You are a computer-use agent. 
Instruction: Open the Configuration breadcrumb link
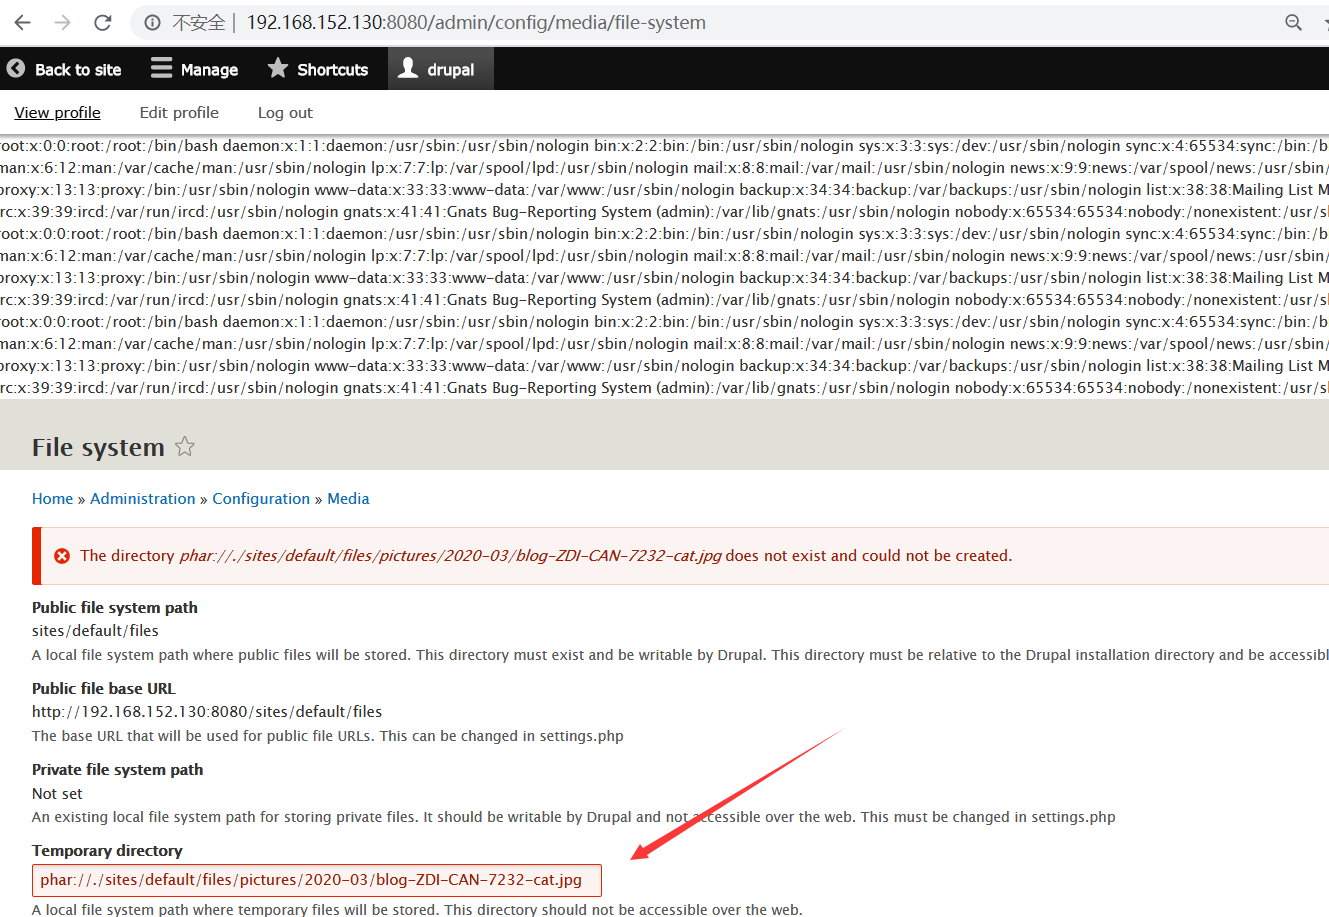tap(261, 498)
